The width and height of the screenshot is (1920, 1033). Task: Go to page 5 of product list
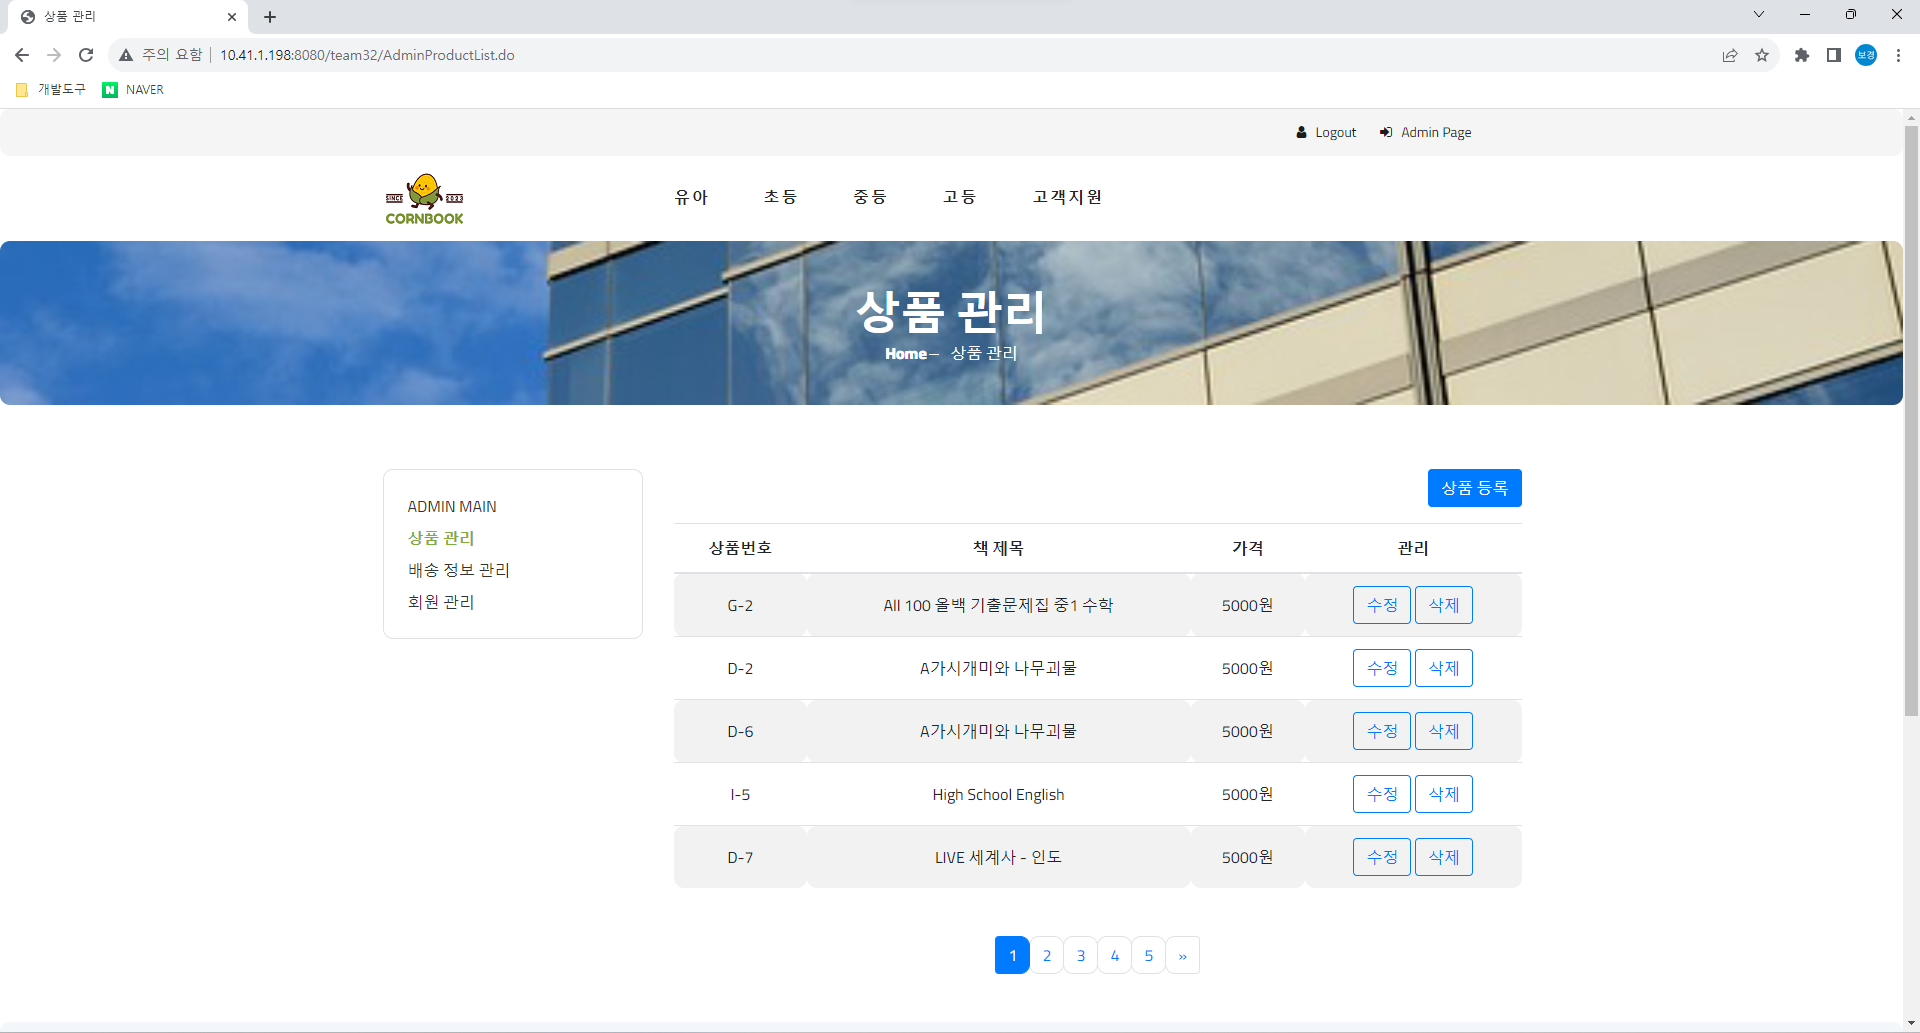[1149, 955]
